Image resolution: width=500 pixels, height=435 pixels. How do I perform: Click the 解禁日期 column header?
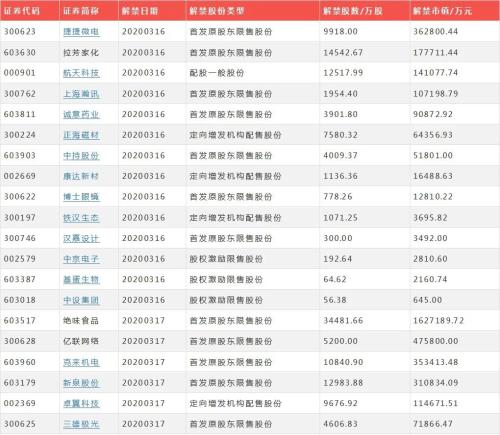pyautogui.click(x=140, y=11)
